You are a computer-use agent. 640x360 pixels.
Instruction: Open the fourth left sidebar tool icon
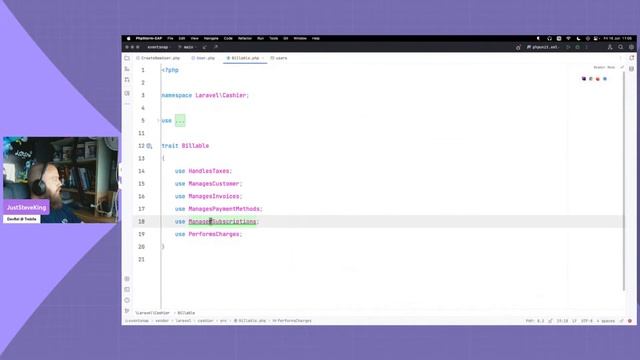[127, 93]
